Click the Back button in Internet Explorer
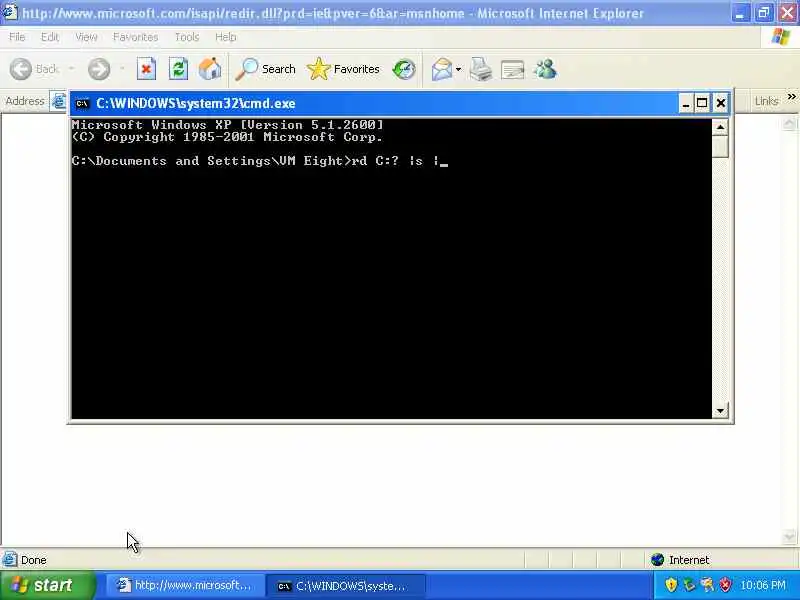800x600 pixels. [x=35, y=69]
